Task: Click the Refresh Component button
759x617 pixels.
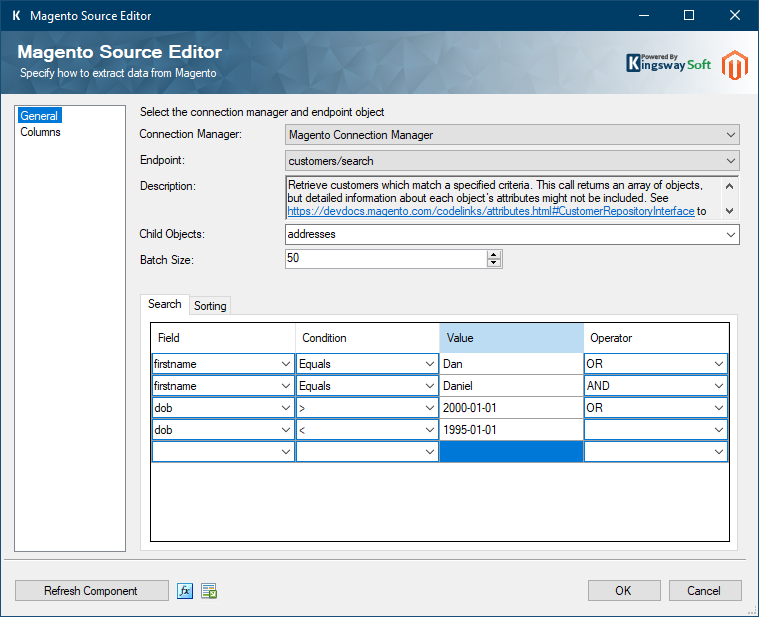Action: [x=91, y=591]
